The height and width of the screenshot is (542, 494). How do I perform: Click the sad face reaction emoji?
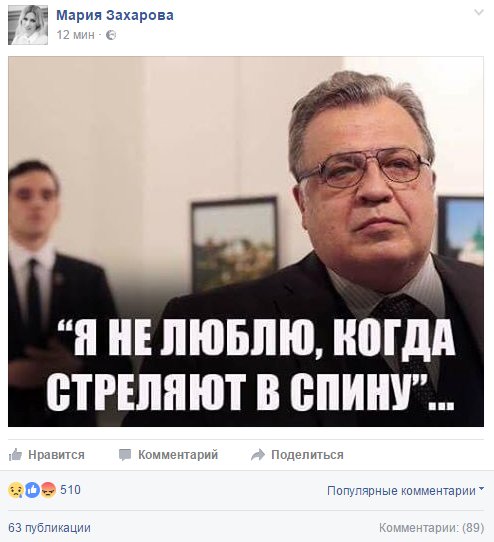pyautogui.click(x=16, y=490)
